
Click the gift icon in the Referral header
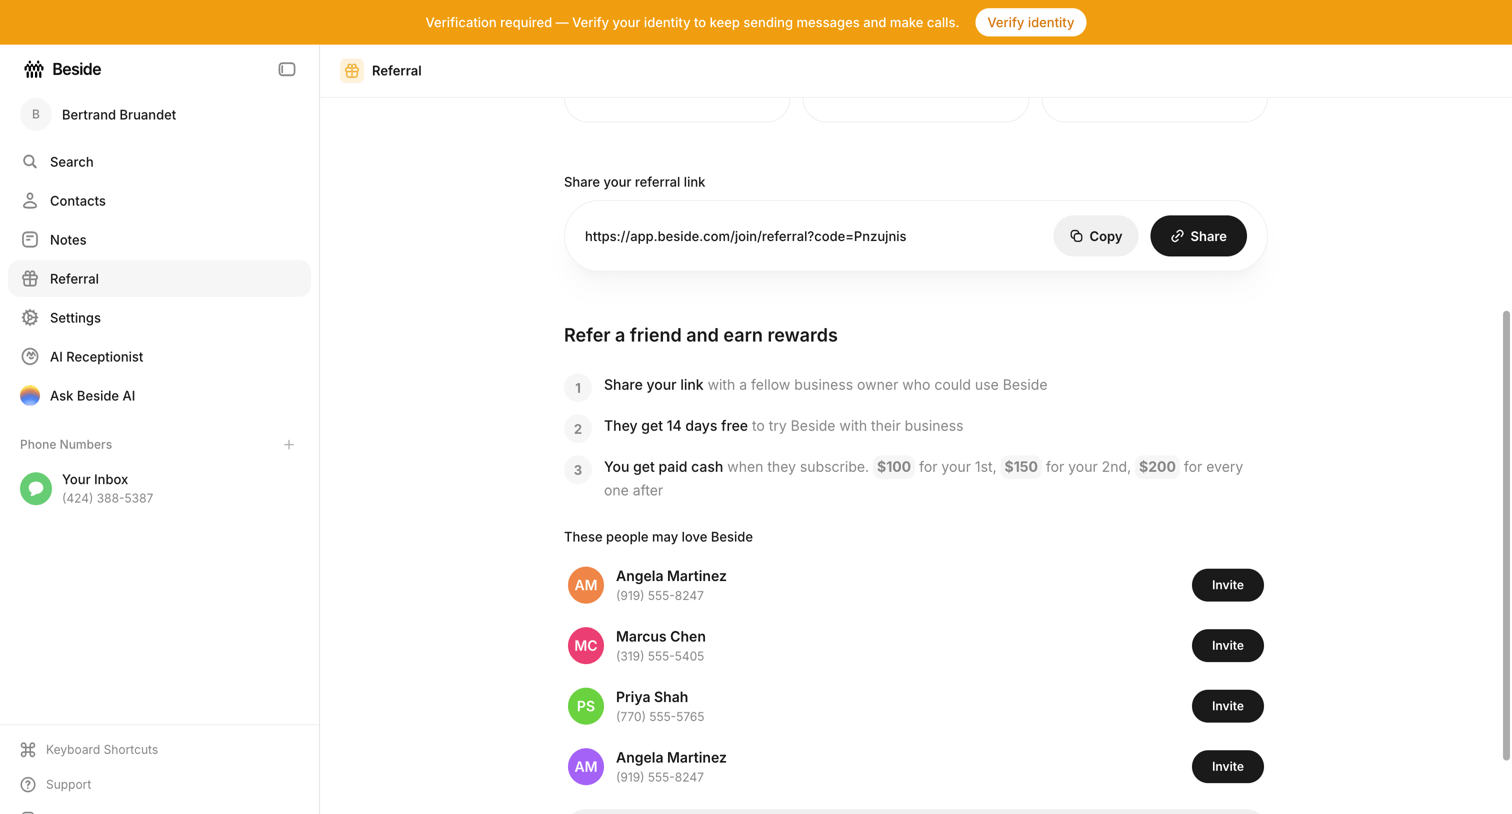pos(352,71)
